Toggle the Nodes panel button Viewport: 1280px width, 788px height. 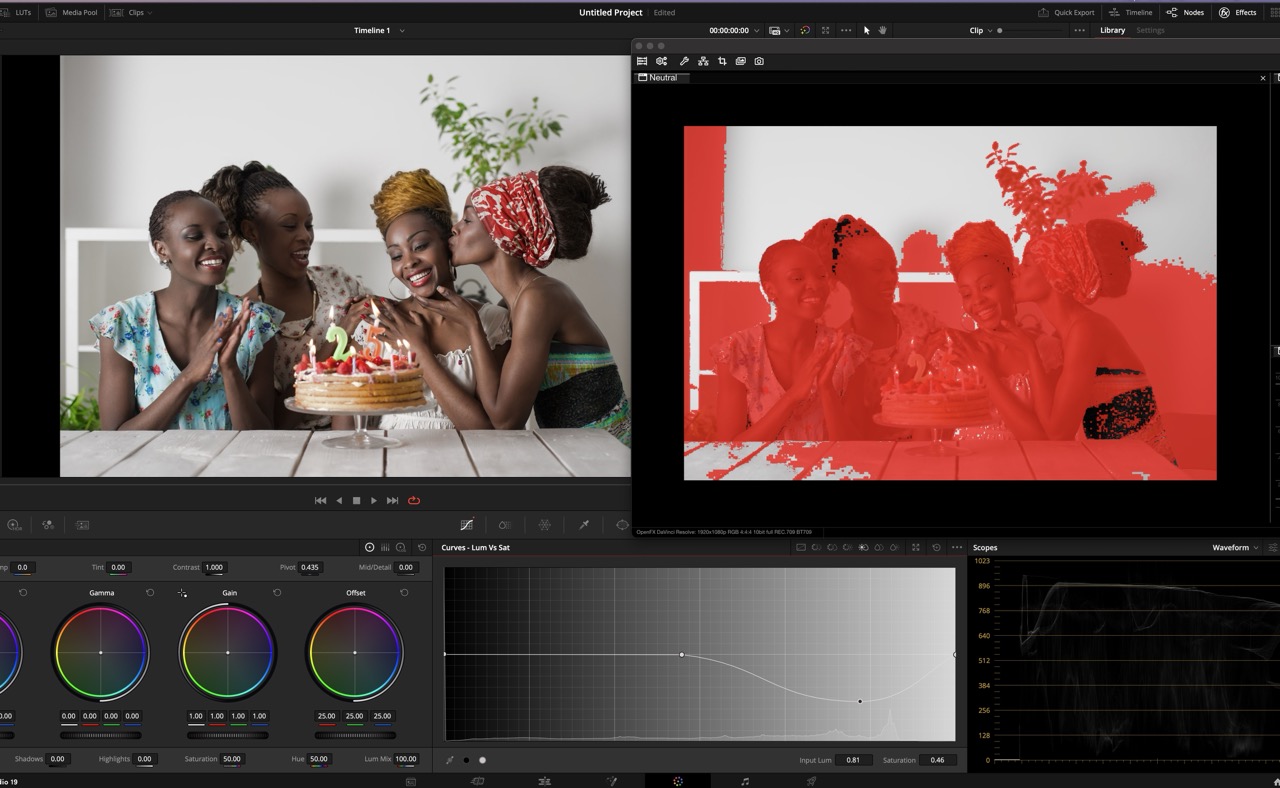[1186, 12]
